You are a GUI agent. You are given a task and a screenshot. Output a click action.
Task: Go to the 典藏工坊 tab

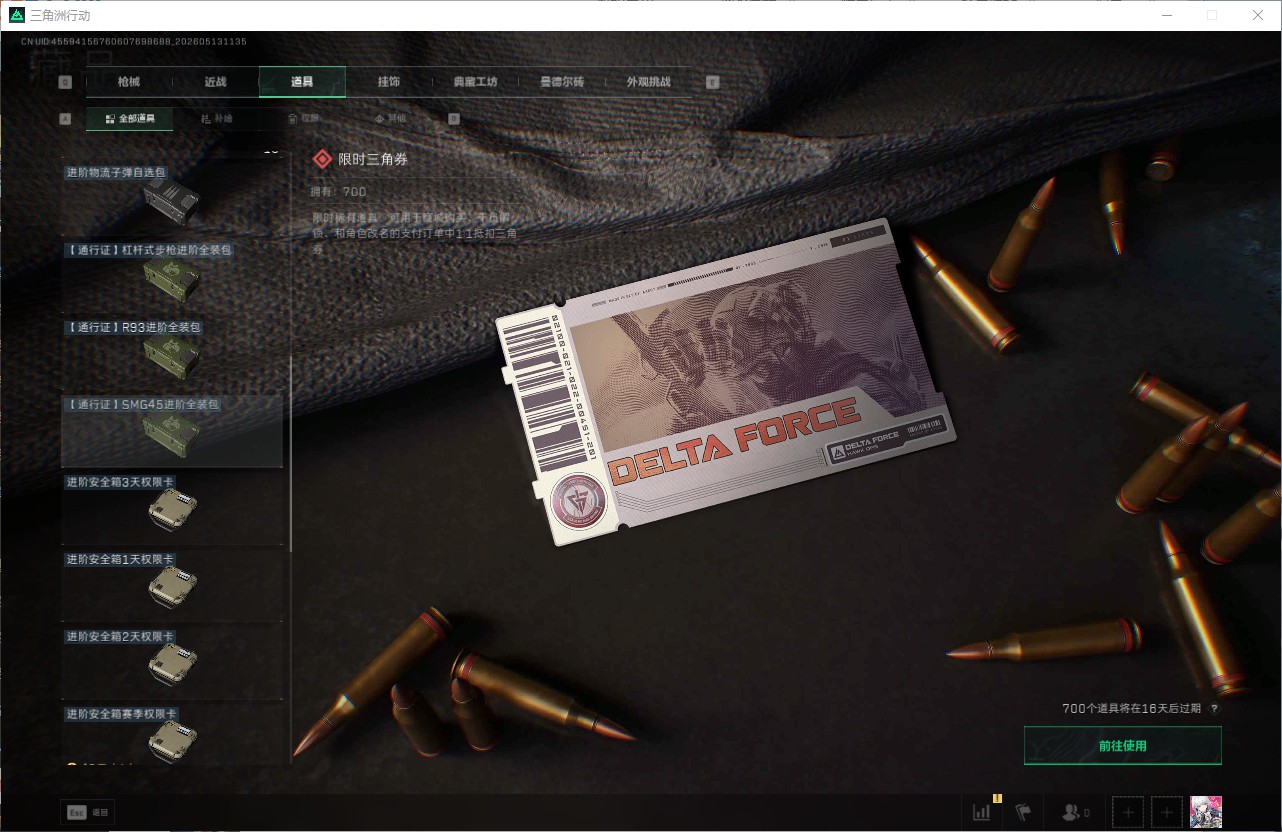pyautogui.click(x=475, y=82)
